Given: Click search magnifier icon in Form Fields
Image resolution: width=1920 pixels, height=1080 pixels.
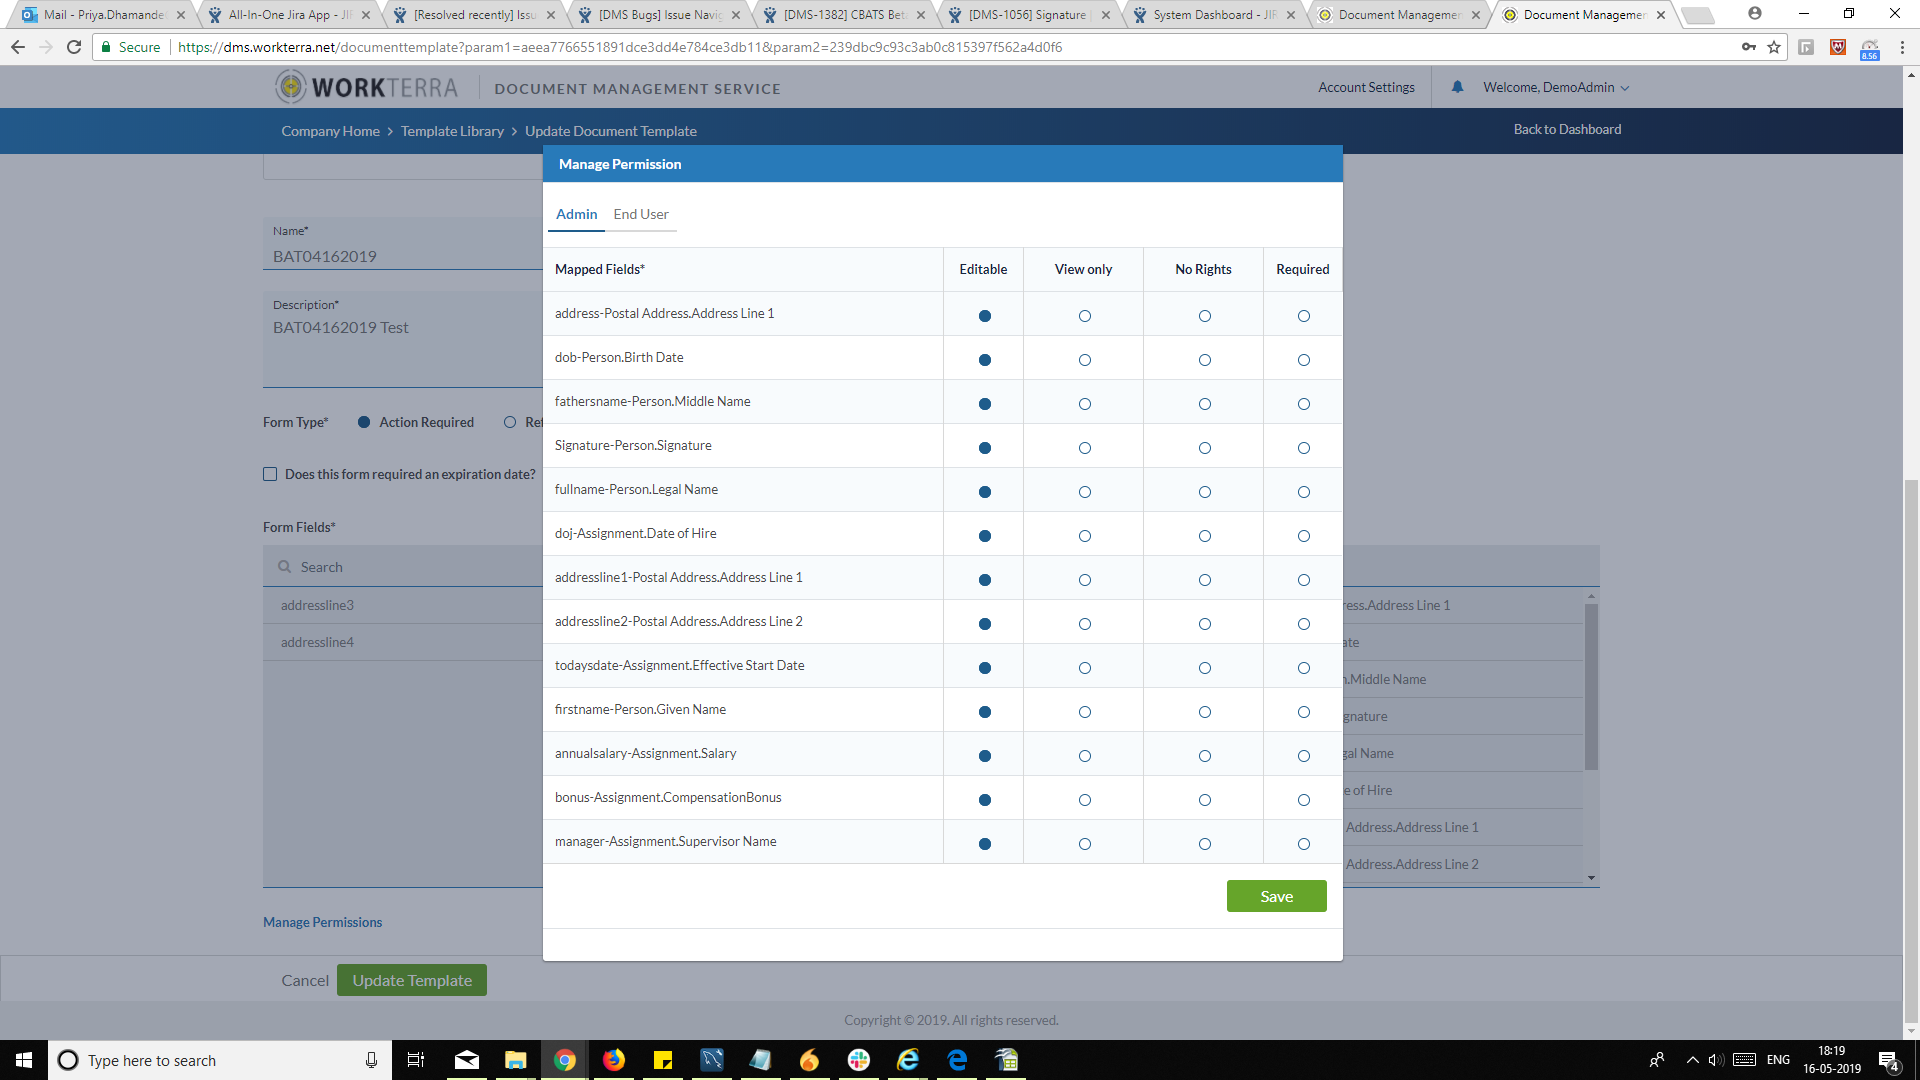Looking at the screenshot, I should (285, 567).
